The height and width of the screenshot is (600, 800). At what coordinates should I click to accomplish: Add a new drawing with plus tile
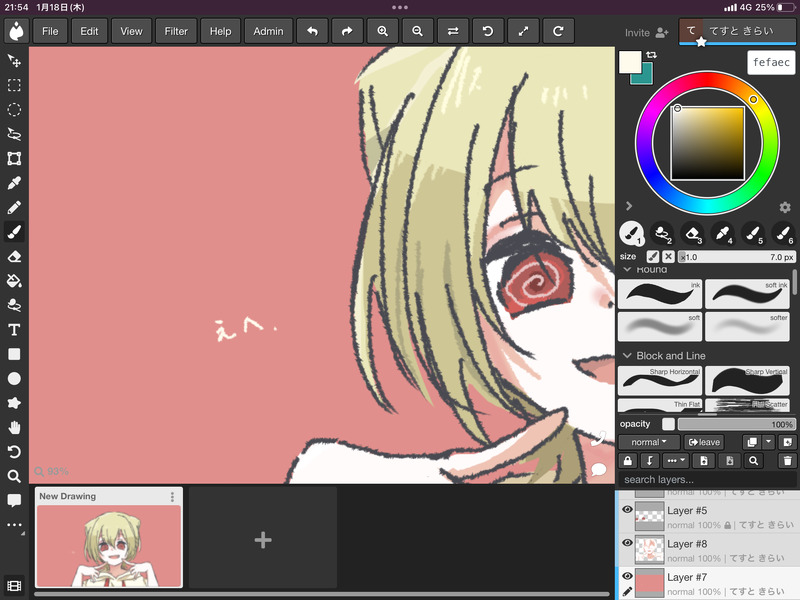(263, 539)
